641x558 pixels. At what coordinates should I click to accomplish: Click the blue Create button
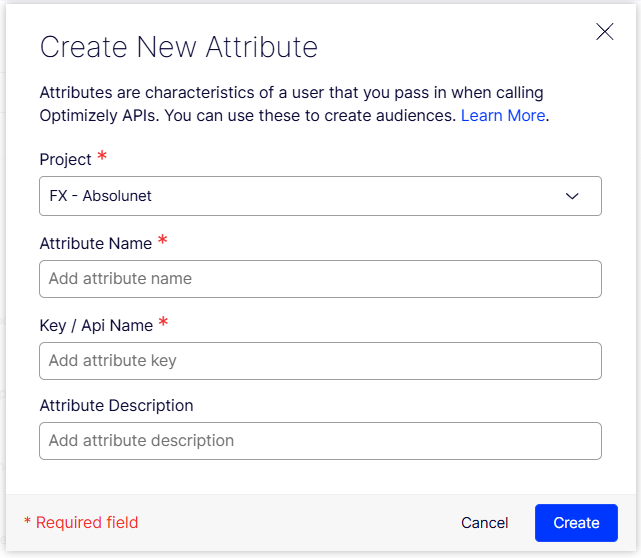point(576,523)
